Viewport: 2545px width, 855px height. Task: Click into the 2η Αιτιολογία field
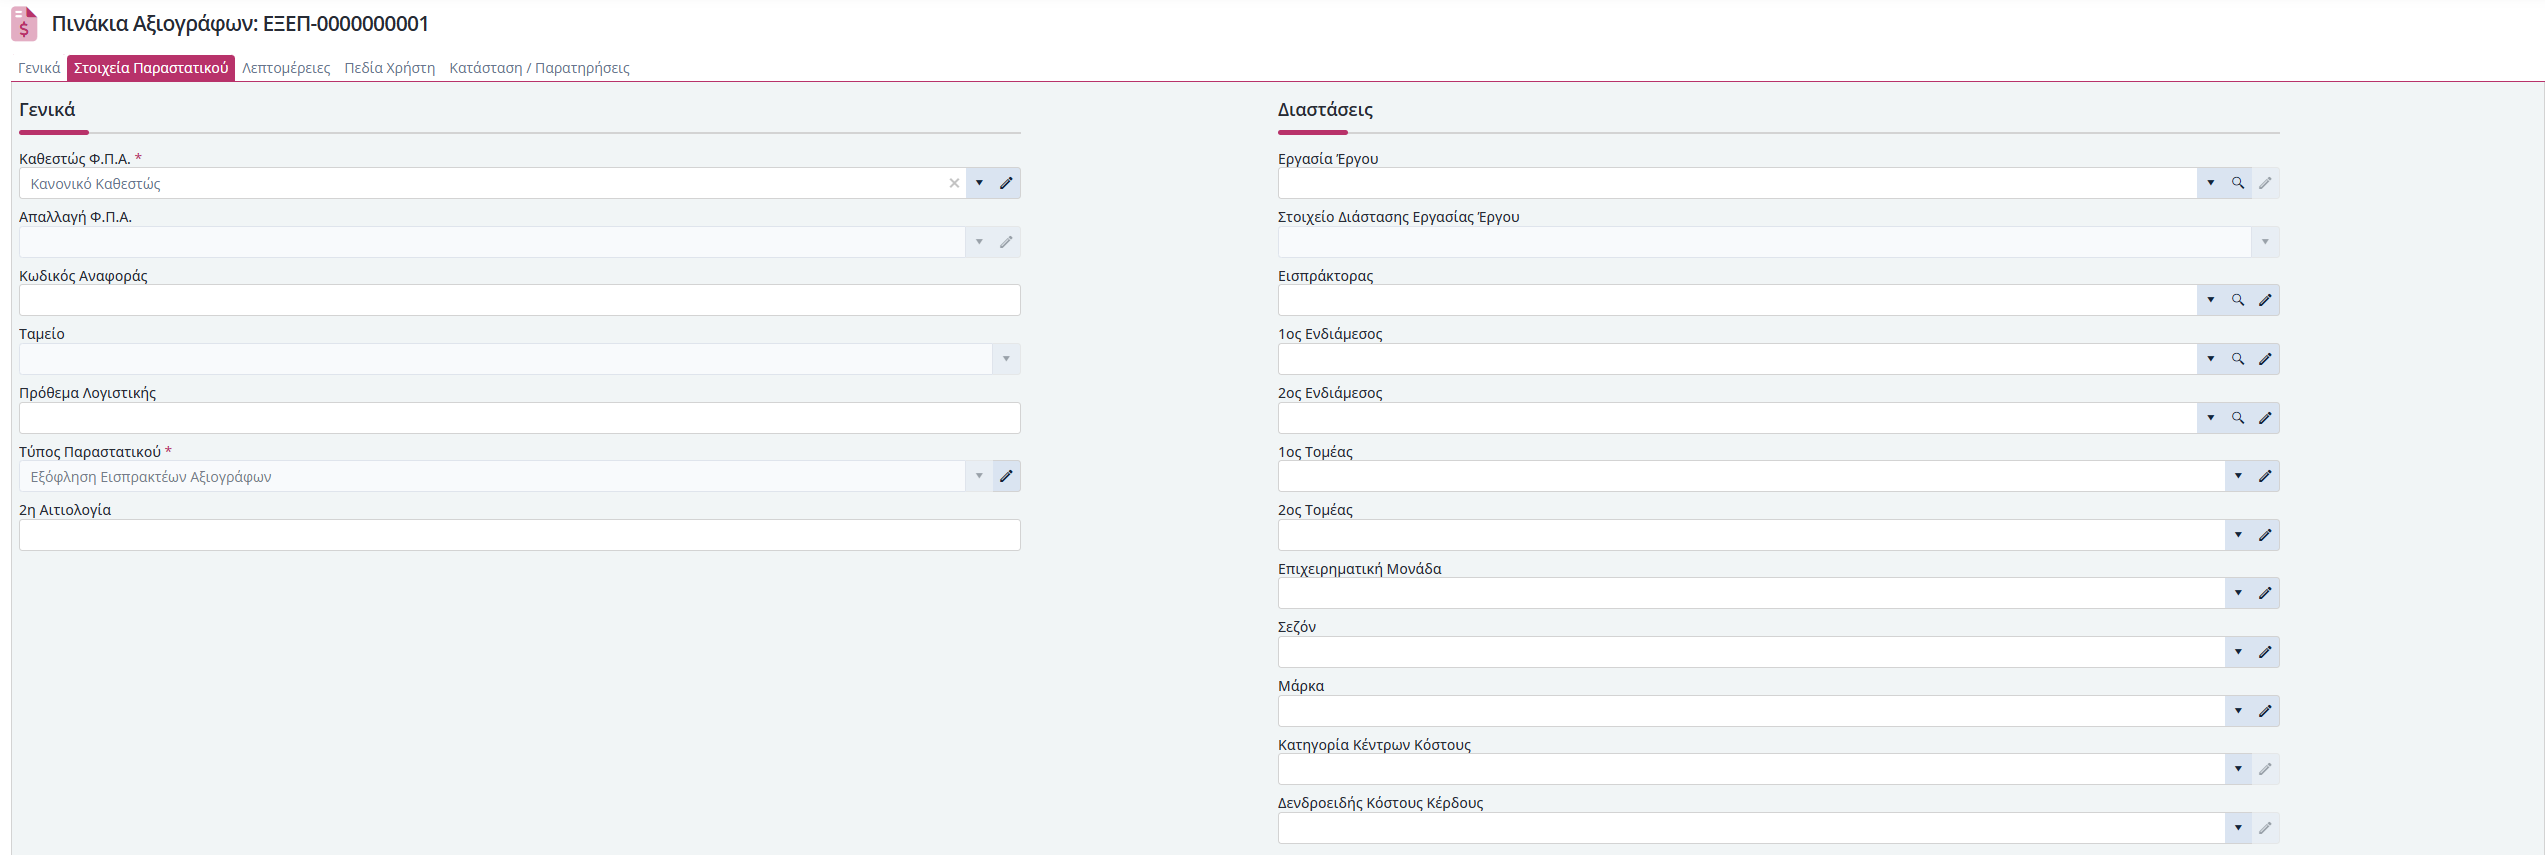tap(520, 535)
